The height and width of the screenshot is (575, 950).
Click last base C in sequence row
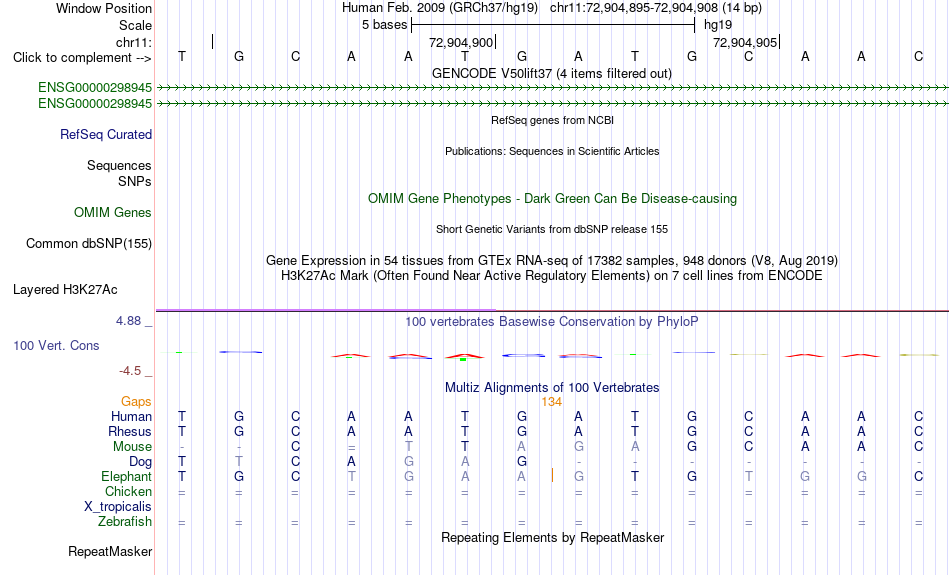pos(918,57)
